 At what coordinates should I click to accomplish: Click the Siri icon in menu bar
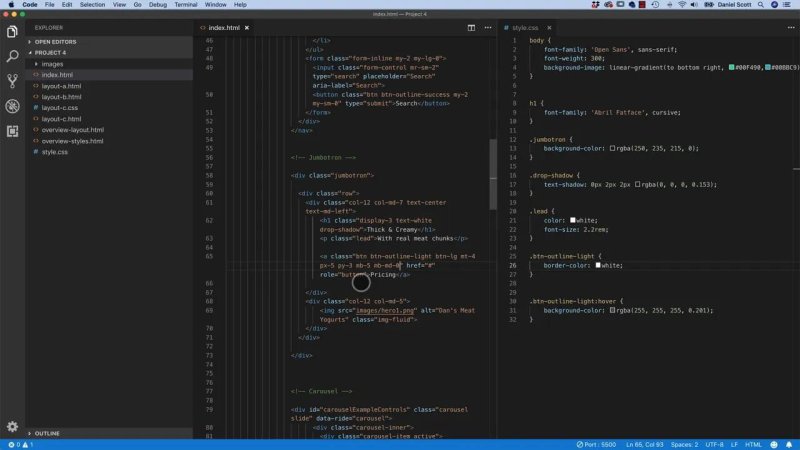[x=774, y=5]
